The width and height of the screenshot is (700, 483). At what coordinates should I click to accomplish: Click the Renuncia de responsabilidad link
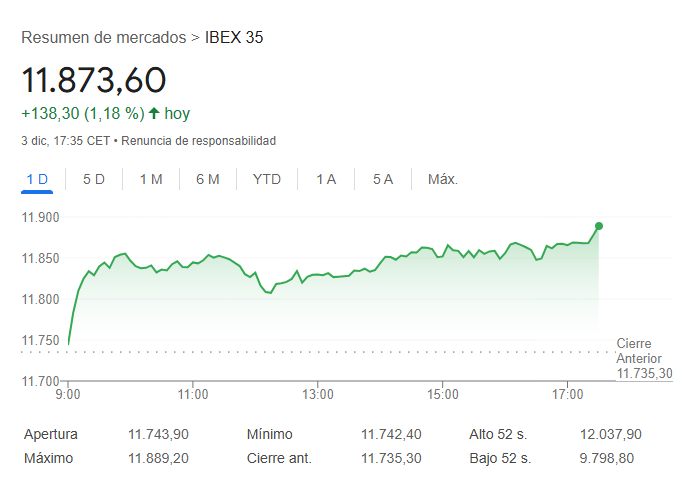coord(199,141)
